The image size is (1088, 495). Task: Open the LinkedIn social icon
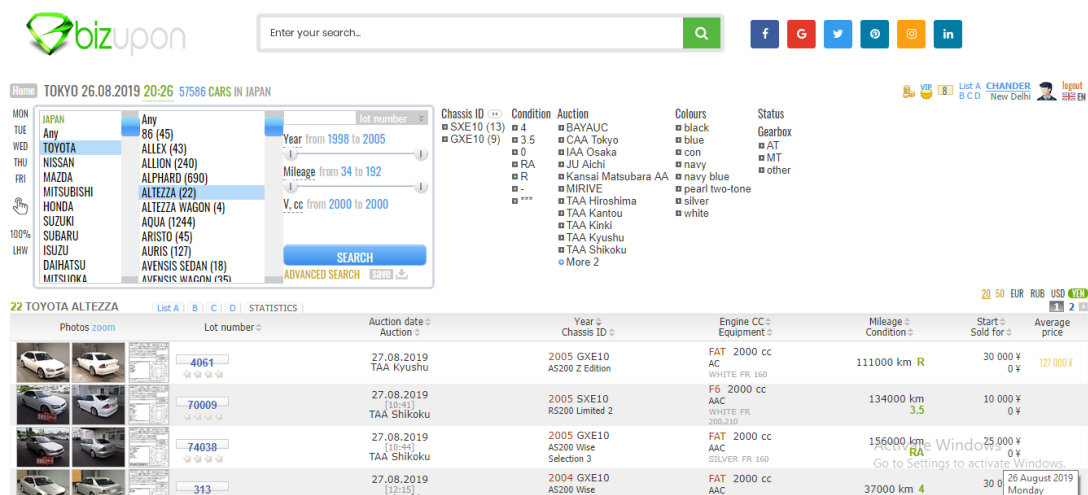tap(948, 34)
